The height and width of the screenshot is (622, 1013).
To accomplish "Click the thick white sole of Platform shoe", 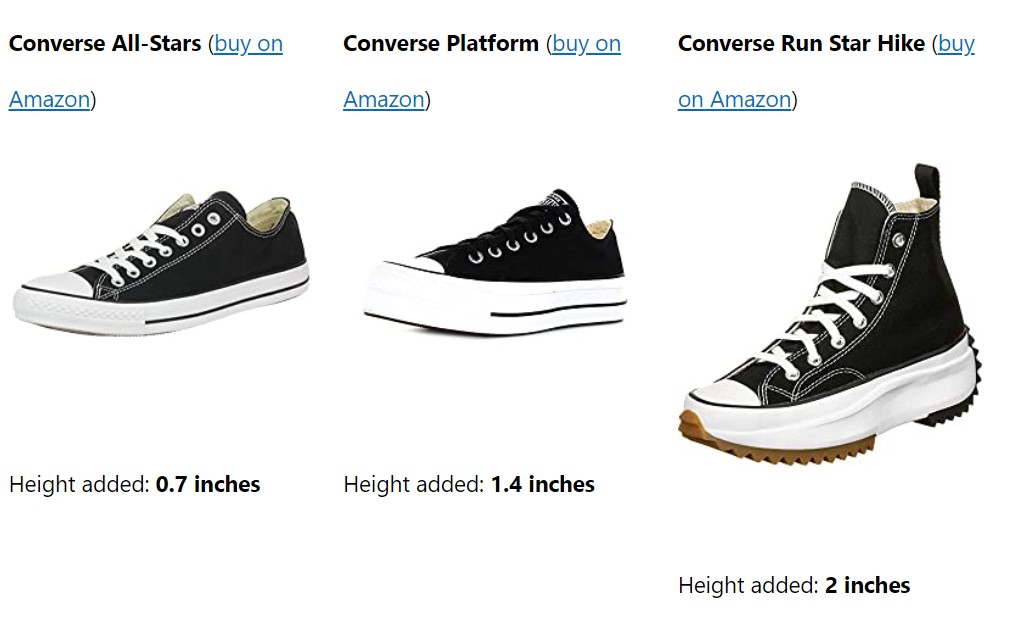I will [x=494, y=302].
